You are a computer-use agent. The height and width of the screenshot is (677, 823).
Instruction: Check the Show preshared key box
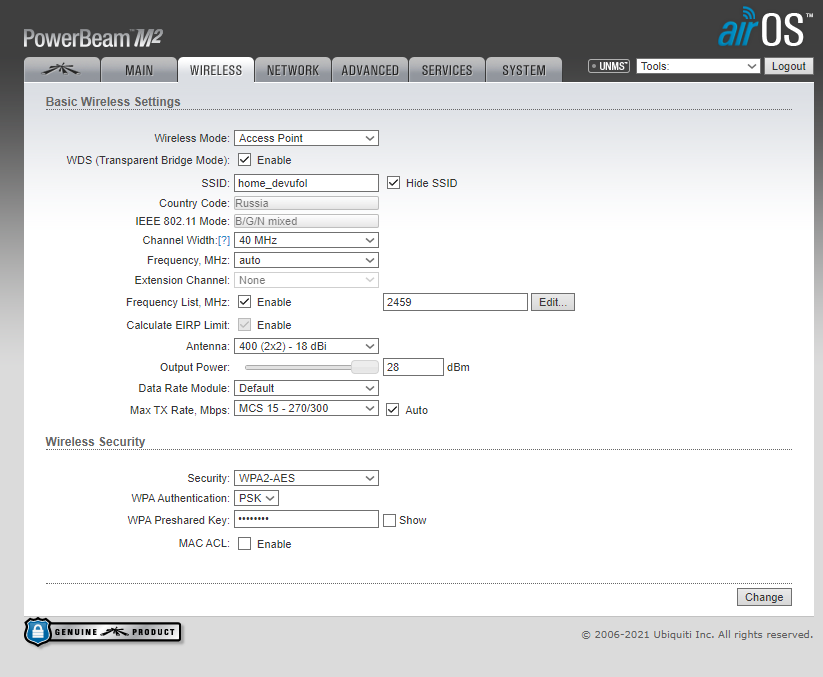tap(389, 520)
